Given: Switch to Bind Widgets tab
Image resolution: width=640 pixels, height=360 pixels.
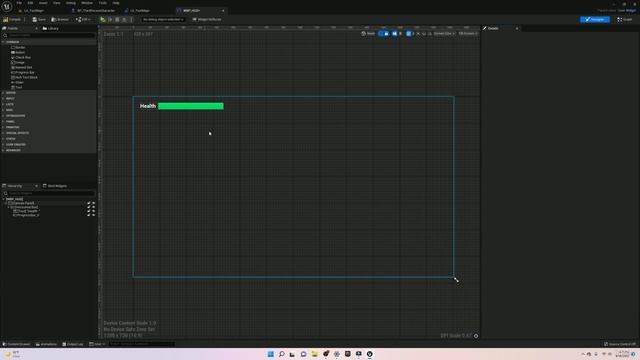Looking at the screenshot, I should click(x=55, y=186).
